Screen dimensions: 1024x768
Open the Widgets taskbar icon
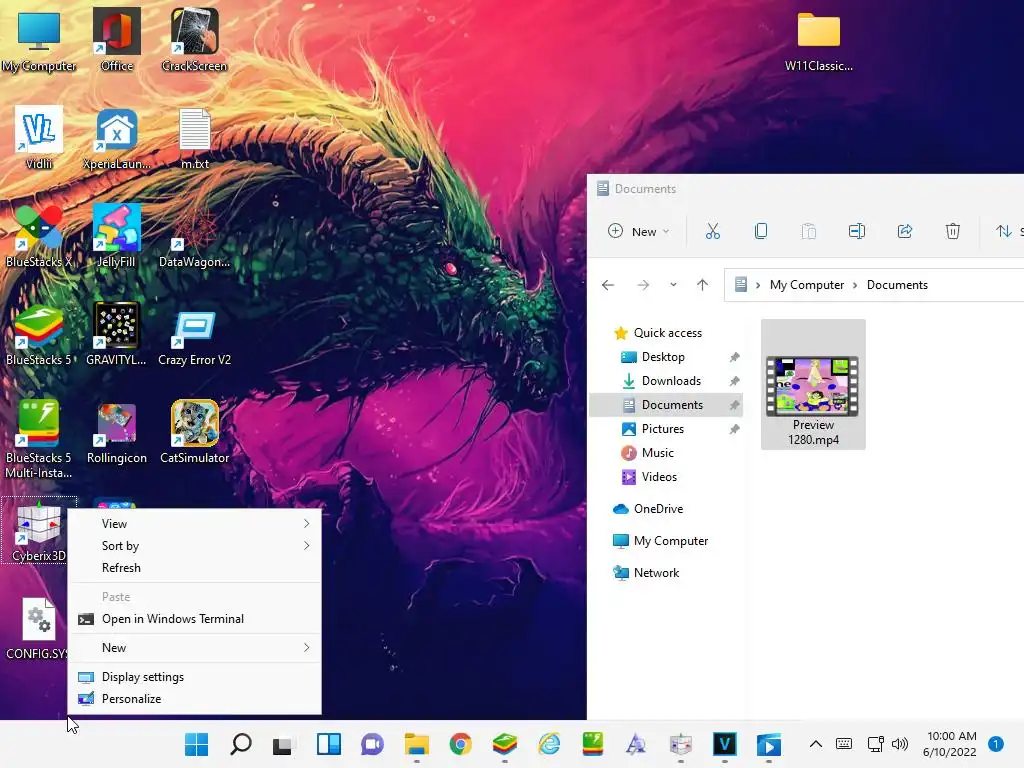pos(328,744)
